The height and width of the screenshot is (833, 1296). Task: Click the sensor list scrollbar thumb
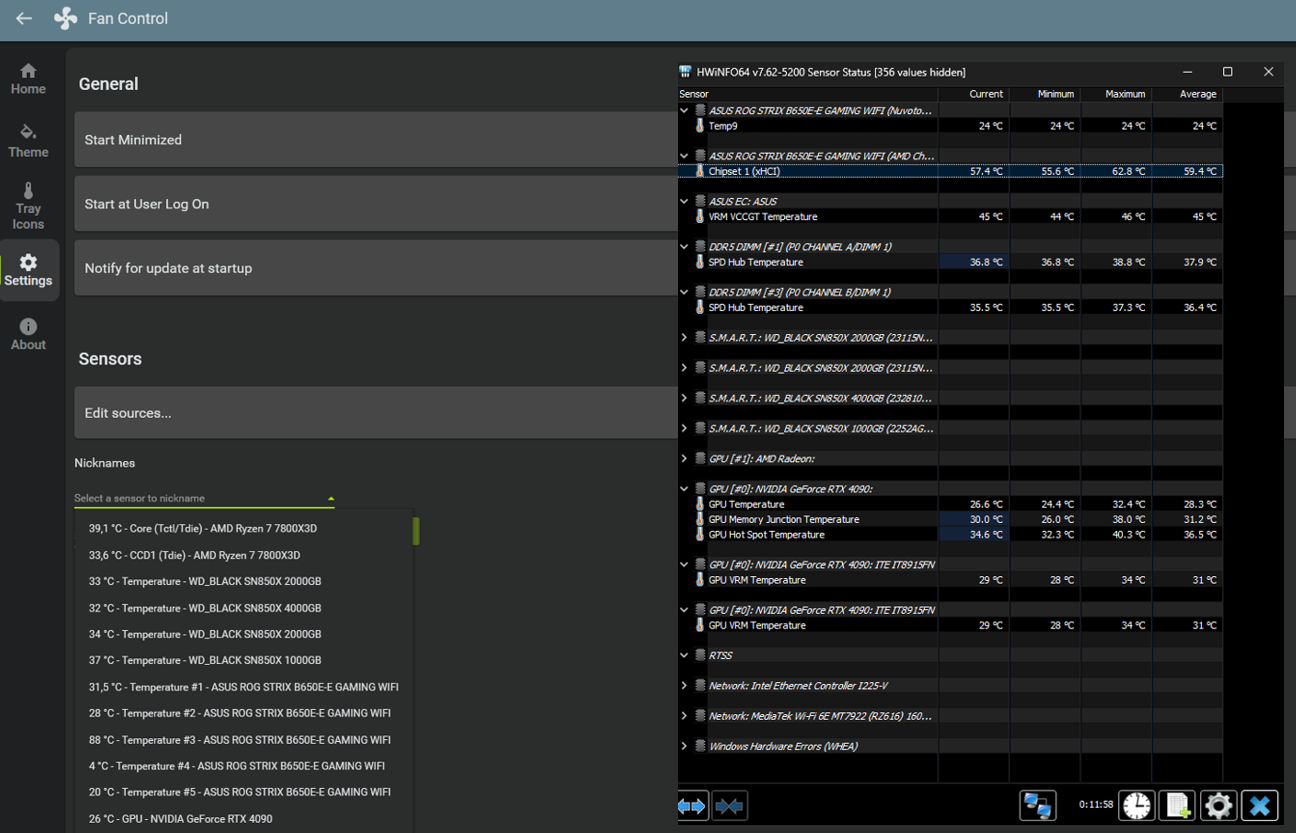(x=416, y=531)
